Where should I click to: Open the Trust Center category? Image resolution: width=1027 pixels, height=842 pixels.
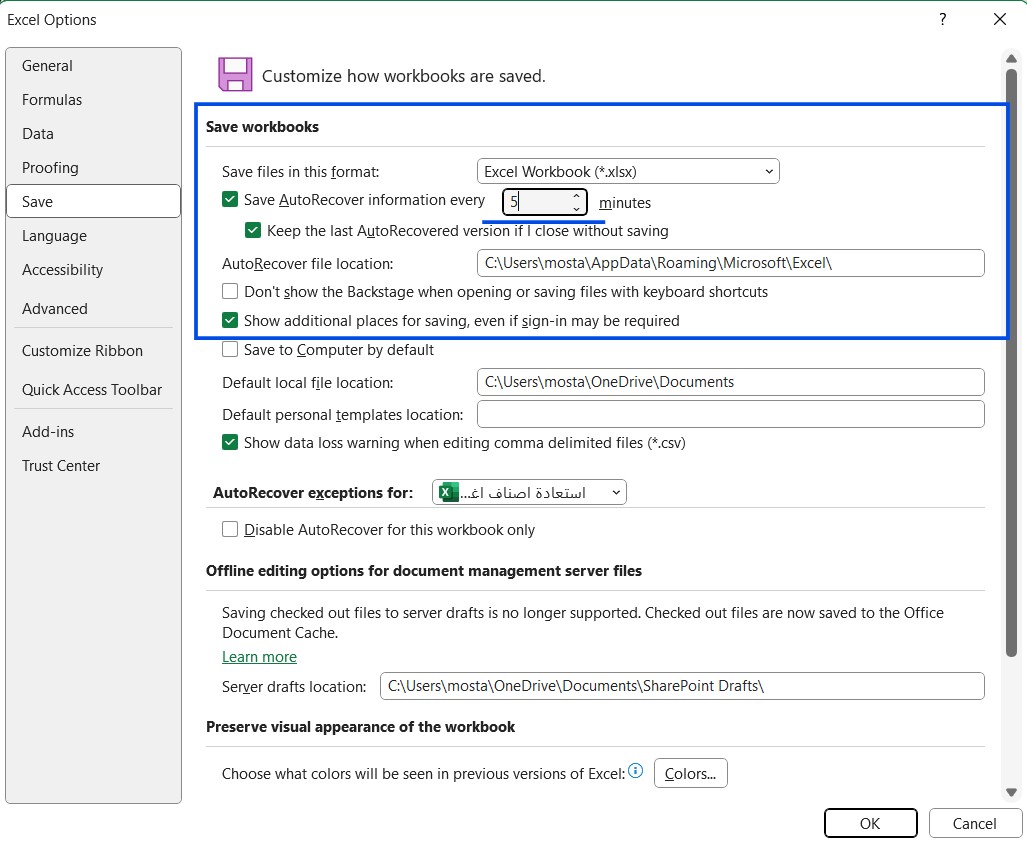click(x=61, y=466)
